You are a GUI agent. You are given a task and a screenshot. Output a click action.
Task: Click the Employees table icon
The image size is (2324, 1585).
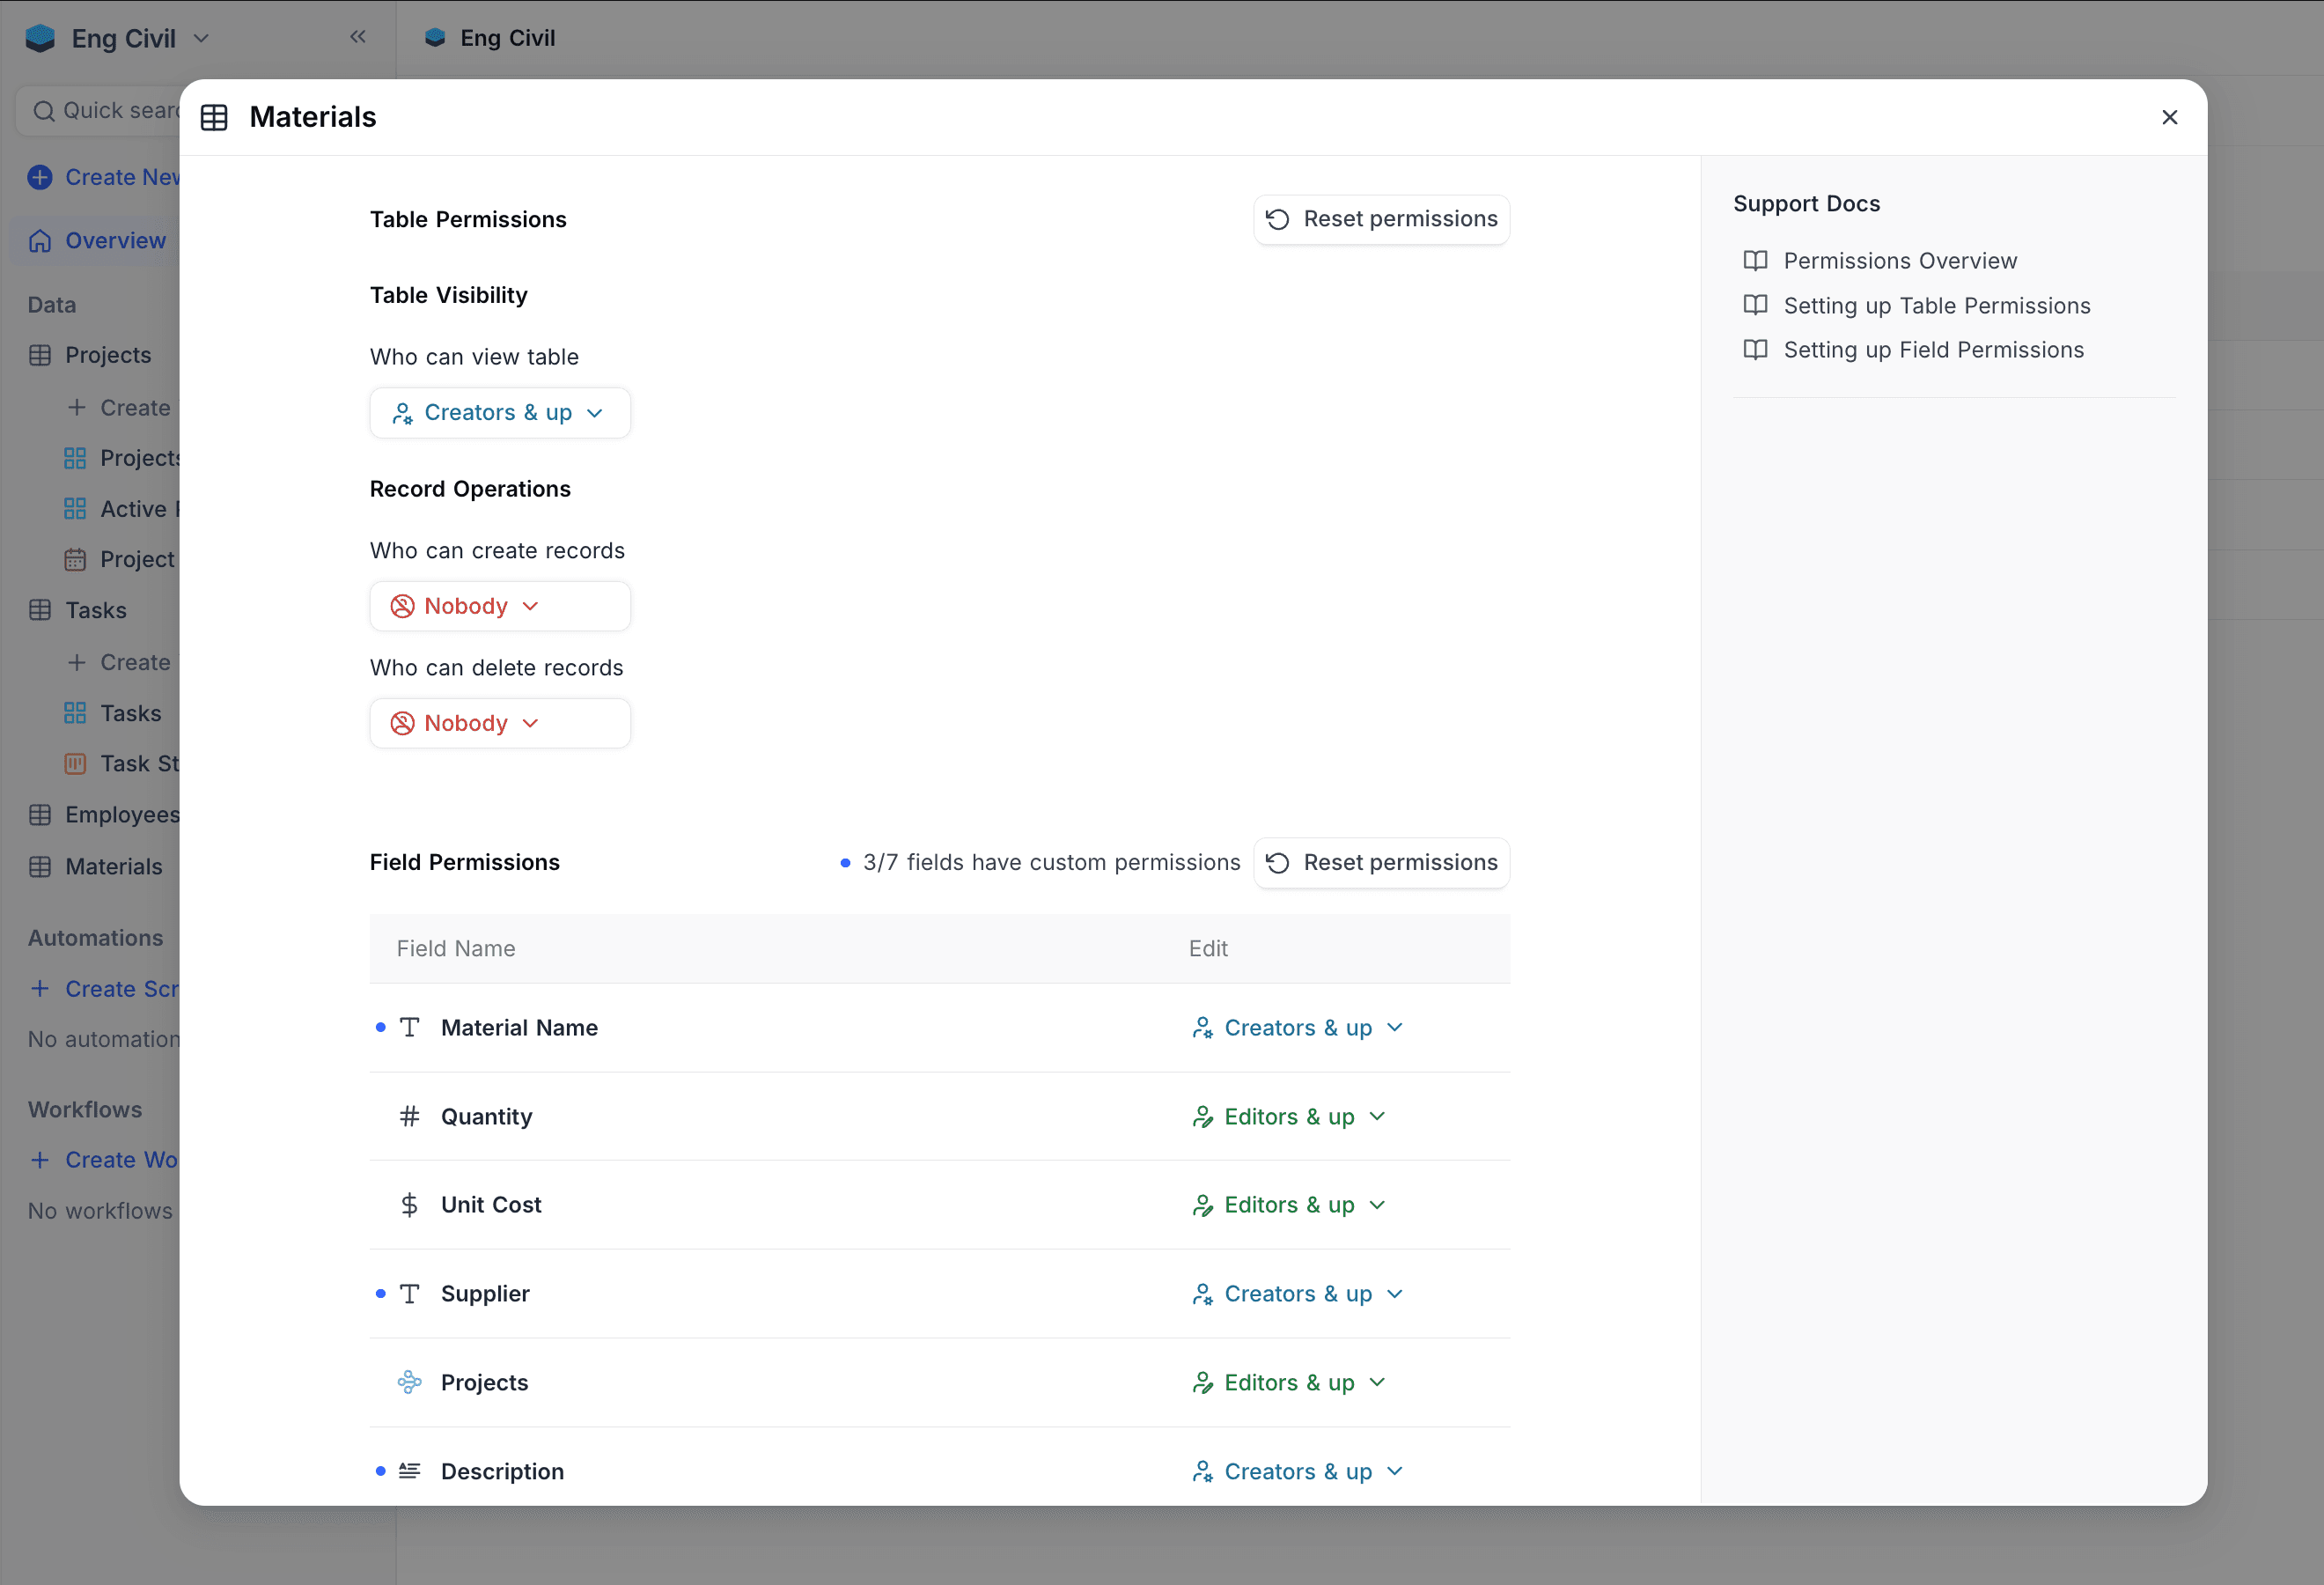coord(40,814)
